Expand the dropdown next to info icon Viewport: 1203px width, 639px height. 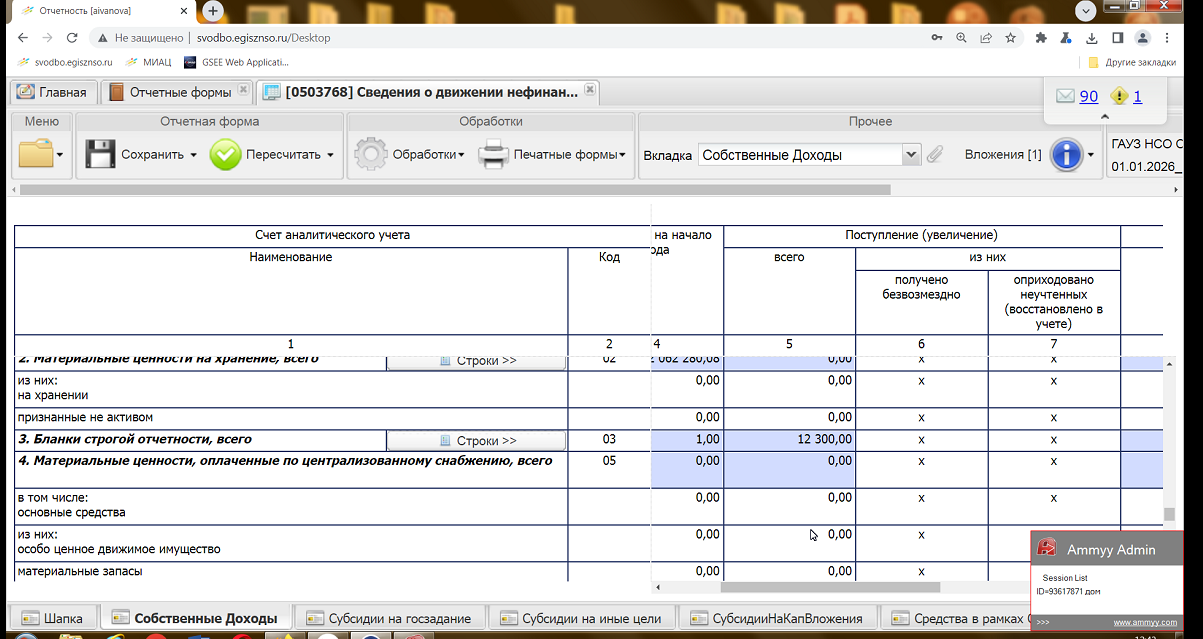pyautogui.click(x=1091, y=155)
